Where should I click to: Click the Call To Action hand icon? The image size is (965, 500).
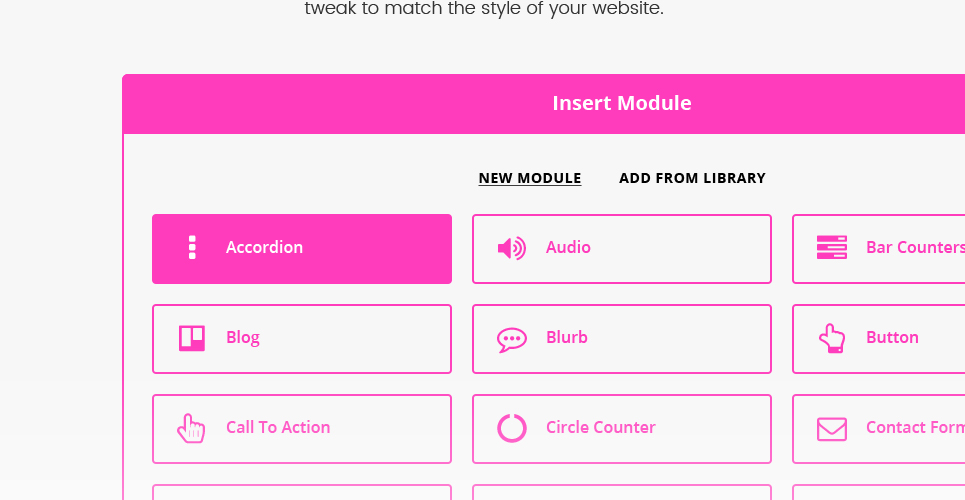coord(191,429)
